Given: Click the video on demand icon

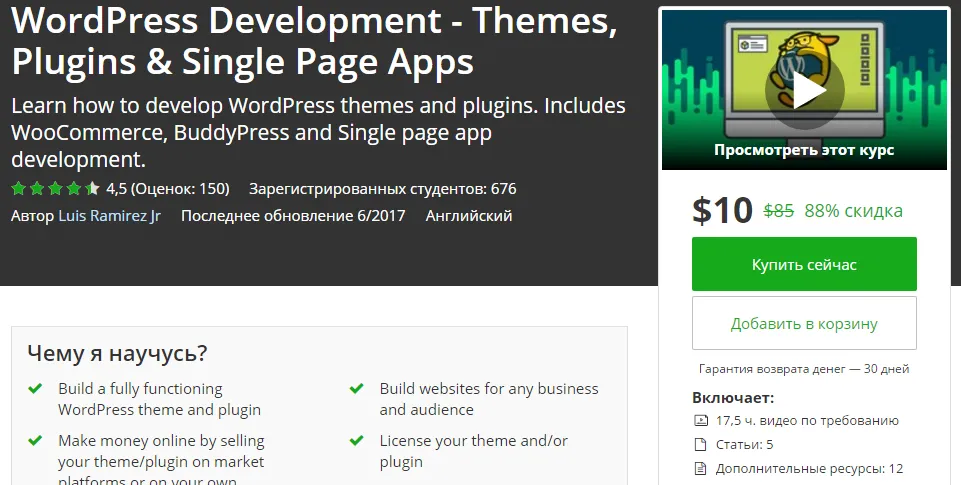Looking at the screenshot, I should tap(700, 421).
